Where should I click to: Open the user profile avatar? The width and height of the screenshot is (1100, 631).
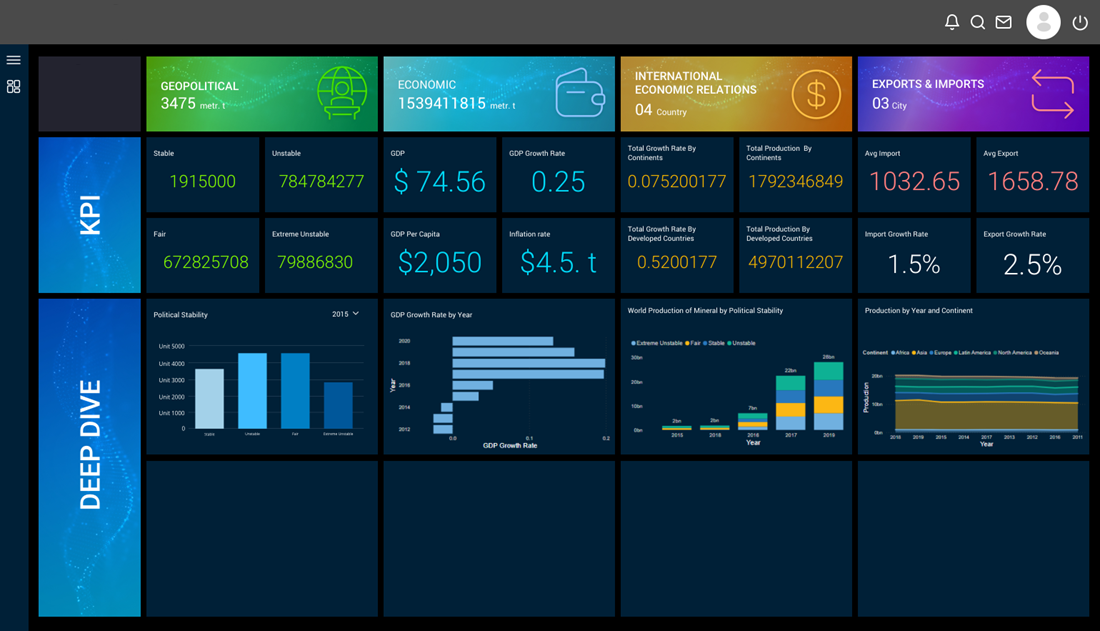tap(1043, 21)
